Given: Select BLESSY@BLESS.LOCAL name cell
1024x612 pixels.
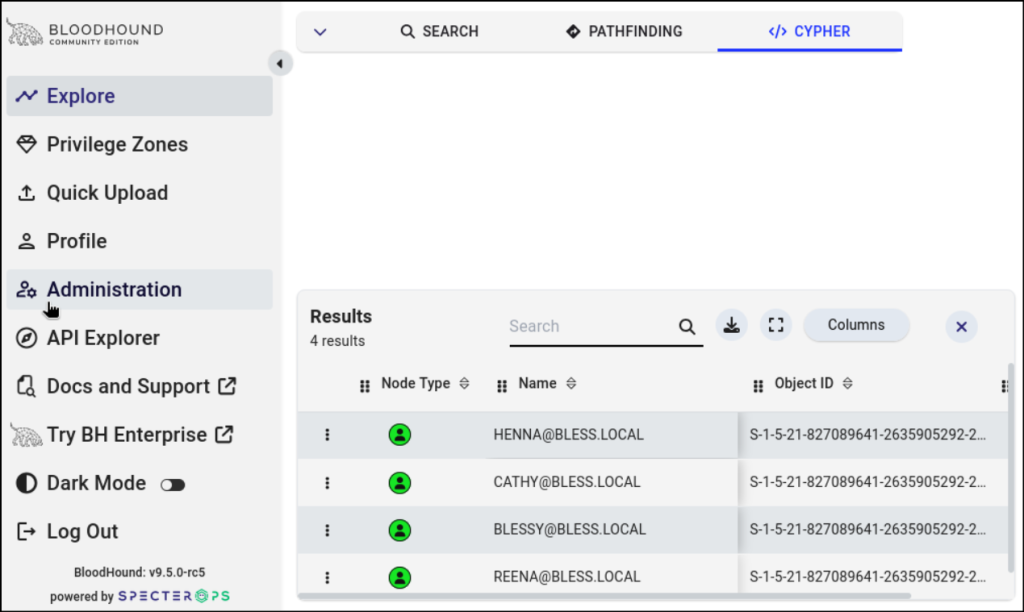Looking at the screenshot, I should click(x=569, y=529).
